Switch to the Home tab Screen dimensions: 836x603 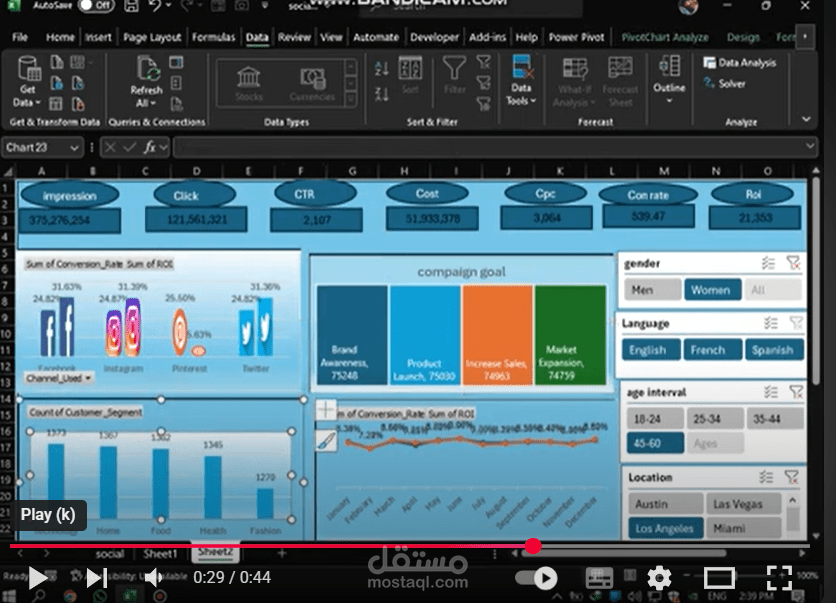[x=60, y=37]
